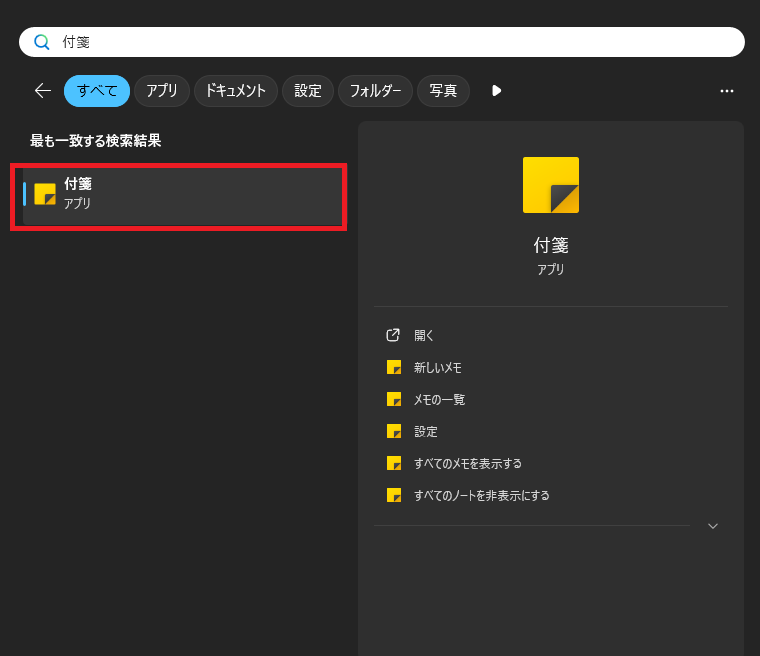Switch to the ドキュメント filter tab
Viewport: 760px width, 656px height.
[236, 91]
